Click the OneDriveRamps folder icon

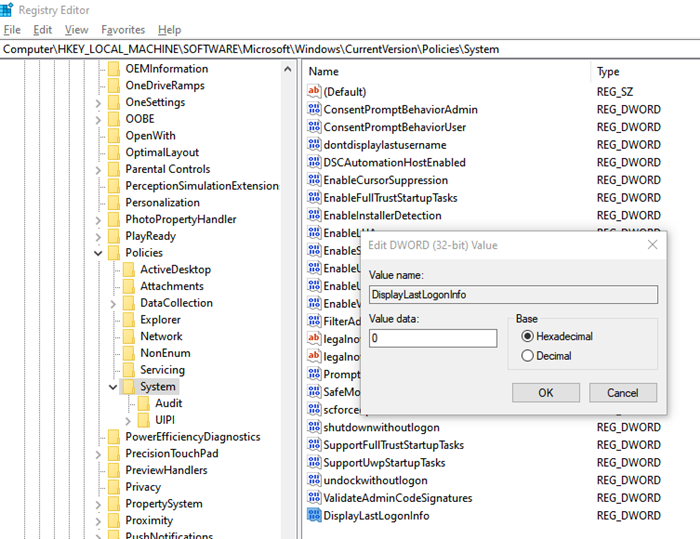pos(114,85)
